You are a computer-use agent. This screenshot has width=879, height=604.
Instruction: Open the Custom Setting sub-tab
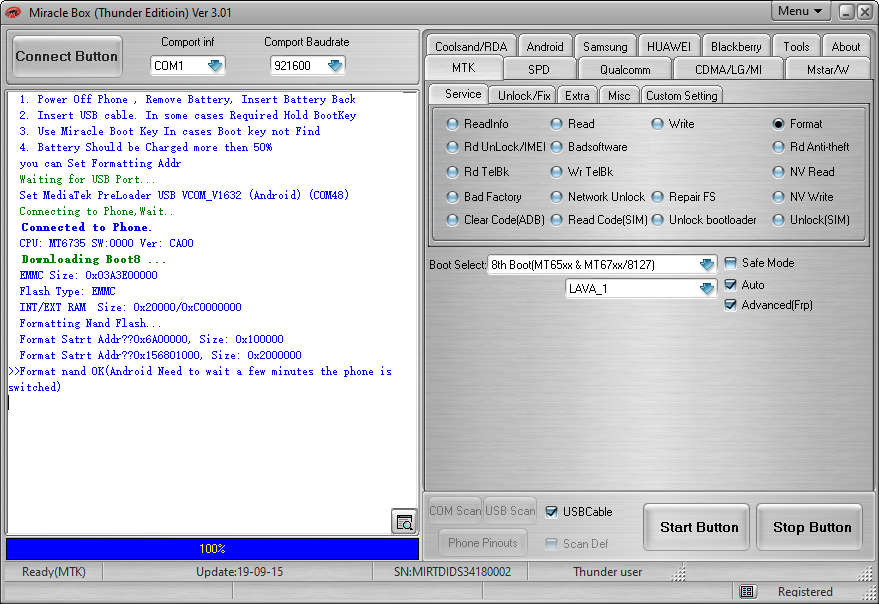point(681,95)
